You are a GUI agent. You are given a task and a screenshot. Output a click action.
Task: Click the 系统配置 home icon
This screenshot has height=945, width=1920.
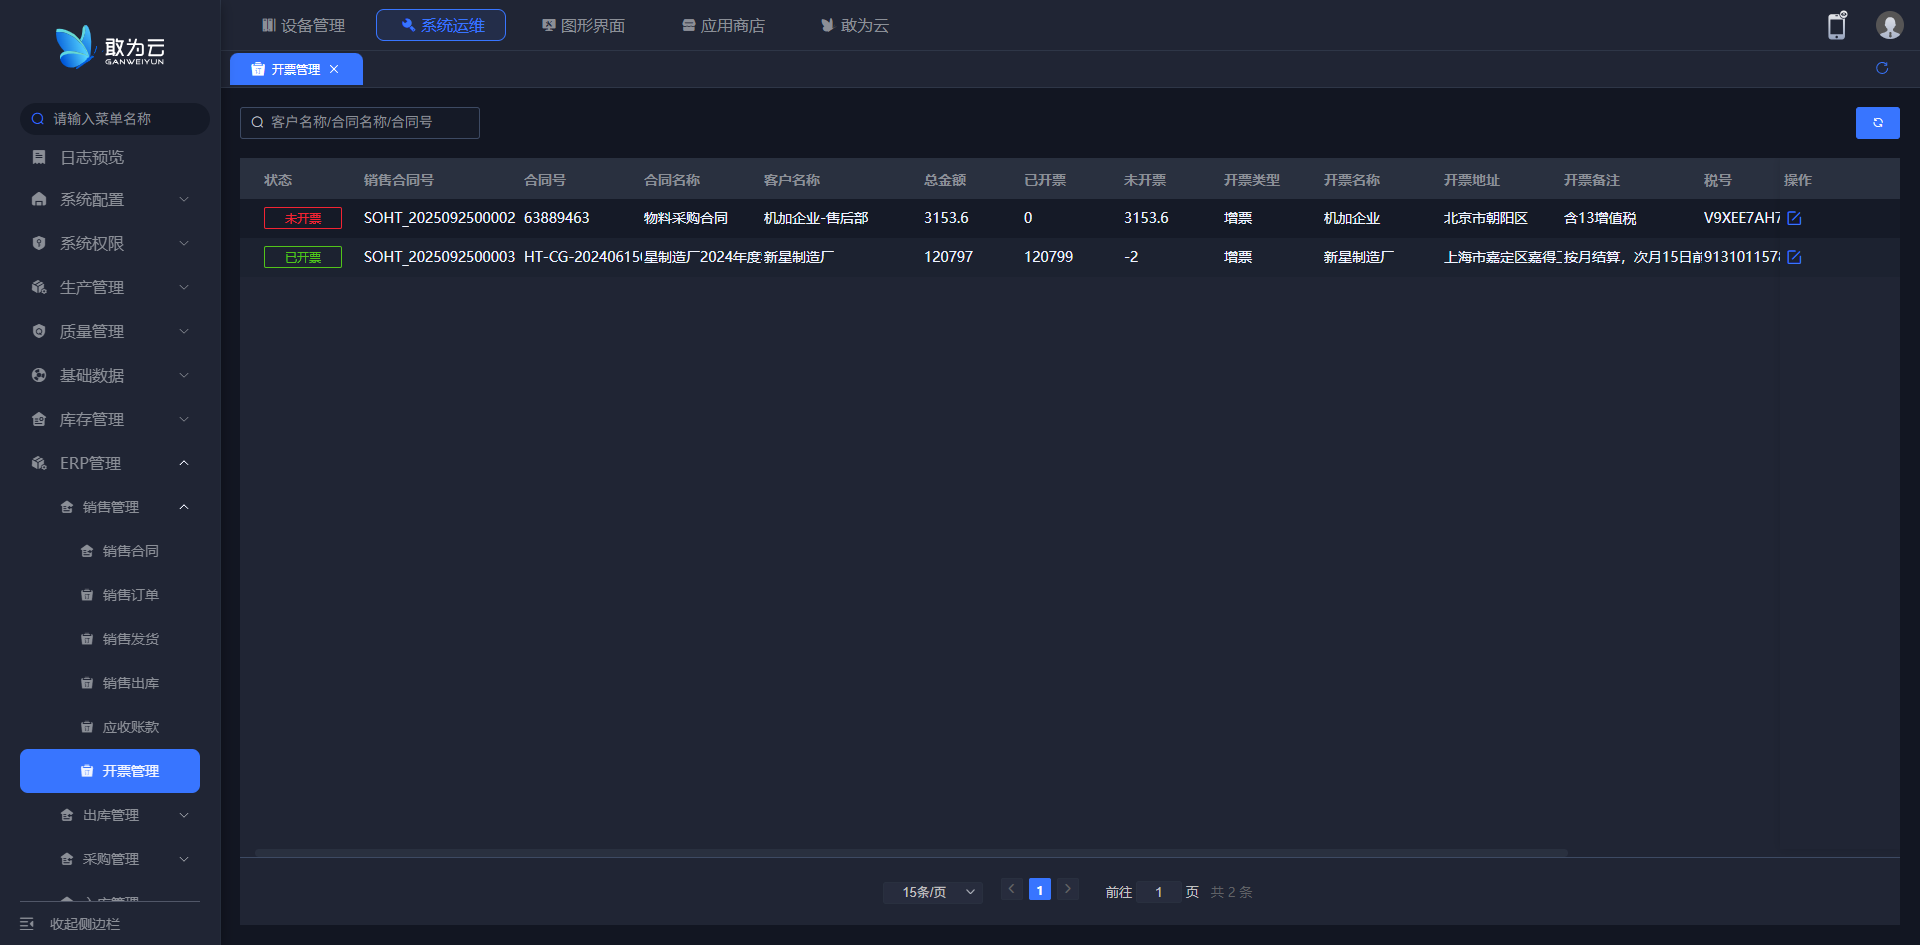[x=39, y=199]
